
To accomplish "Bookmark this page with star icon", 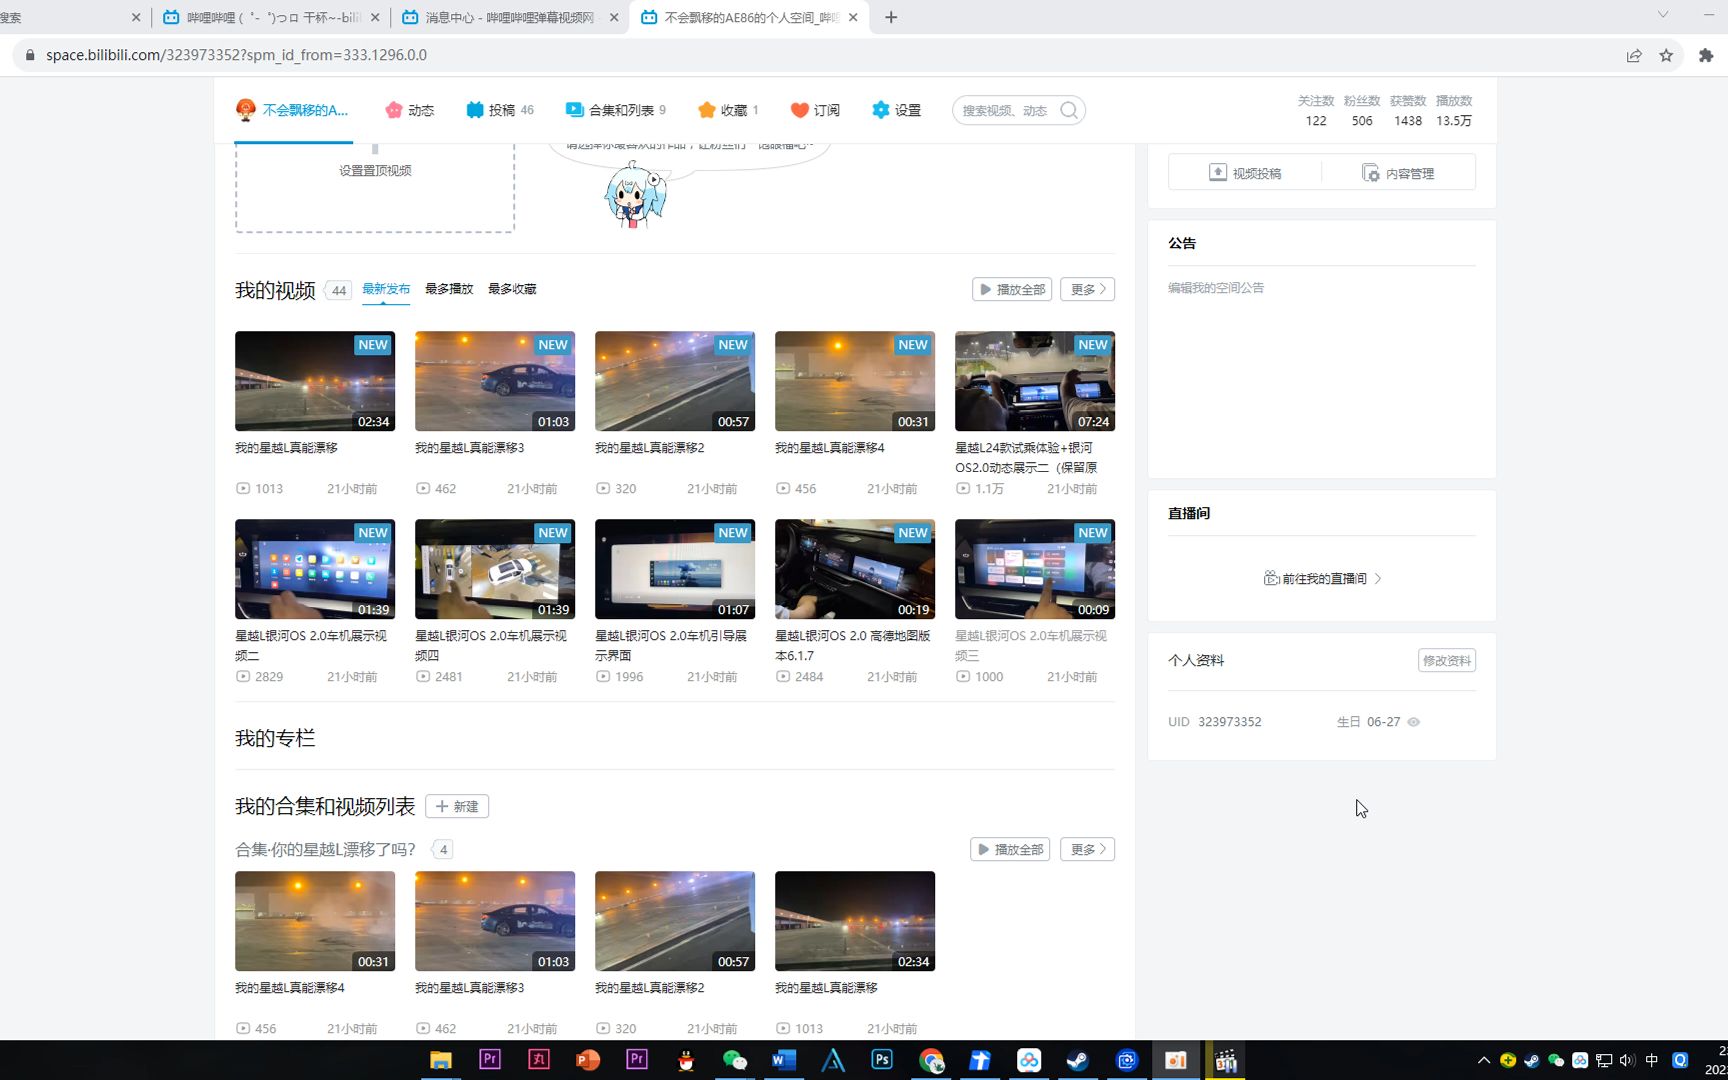I will (x=1666, y=55).
